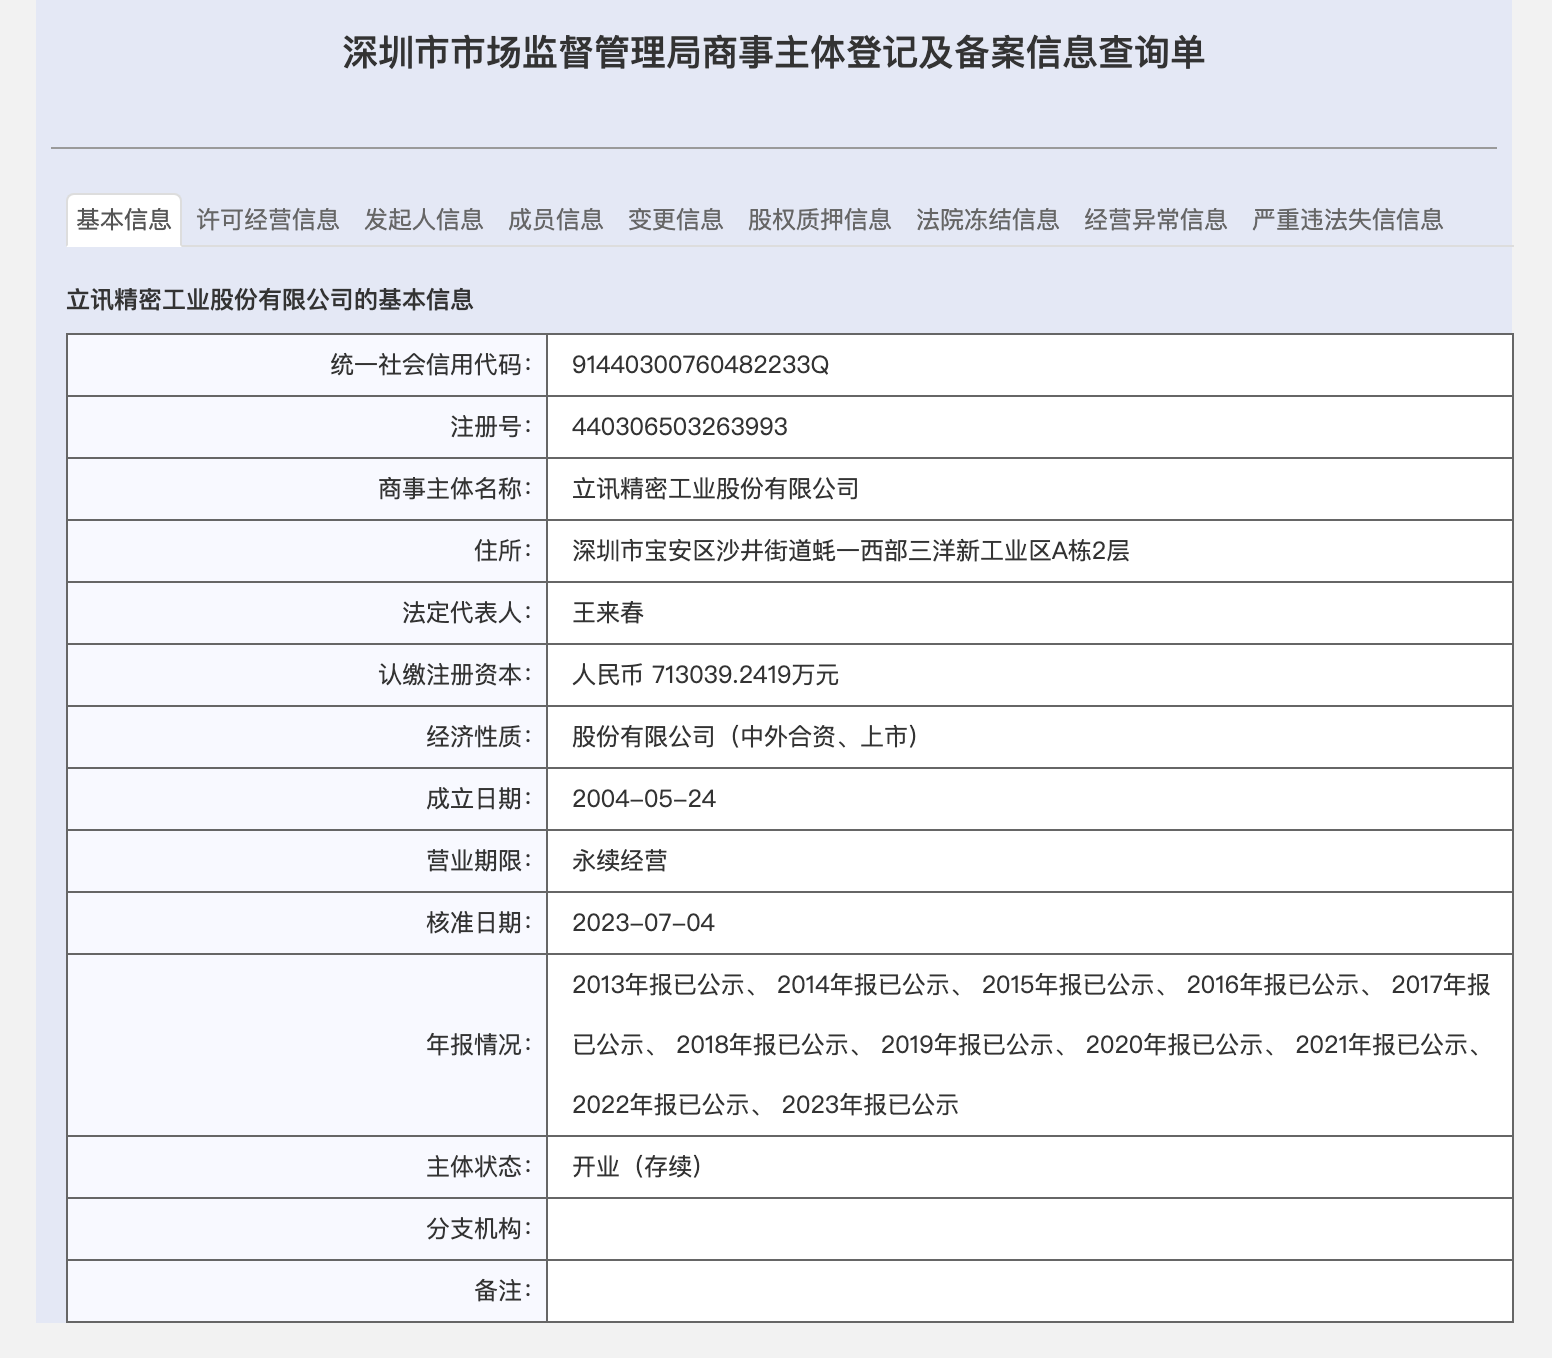The width and height of the screenshot is (1552, 1358).
Task: Click the 年报情况 label
Action: click(x=478, y=1045)
